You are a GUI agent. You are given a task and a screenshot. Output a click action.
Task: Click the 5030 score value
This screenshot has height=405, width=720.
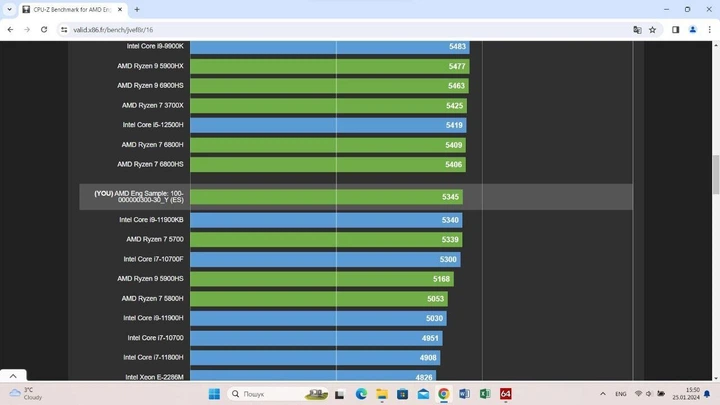[434, 318]
